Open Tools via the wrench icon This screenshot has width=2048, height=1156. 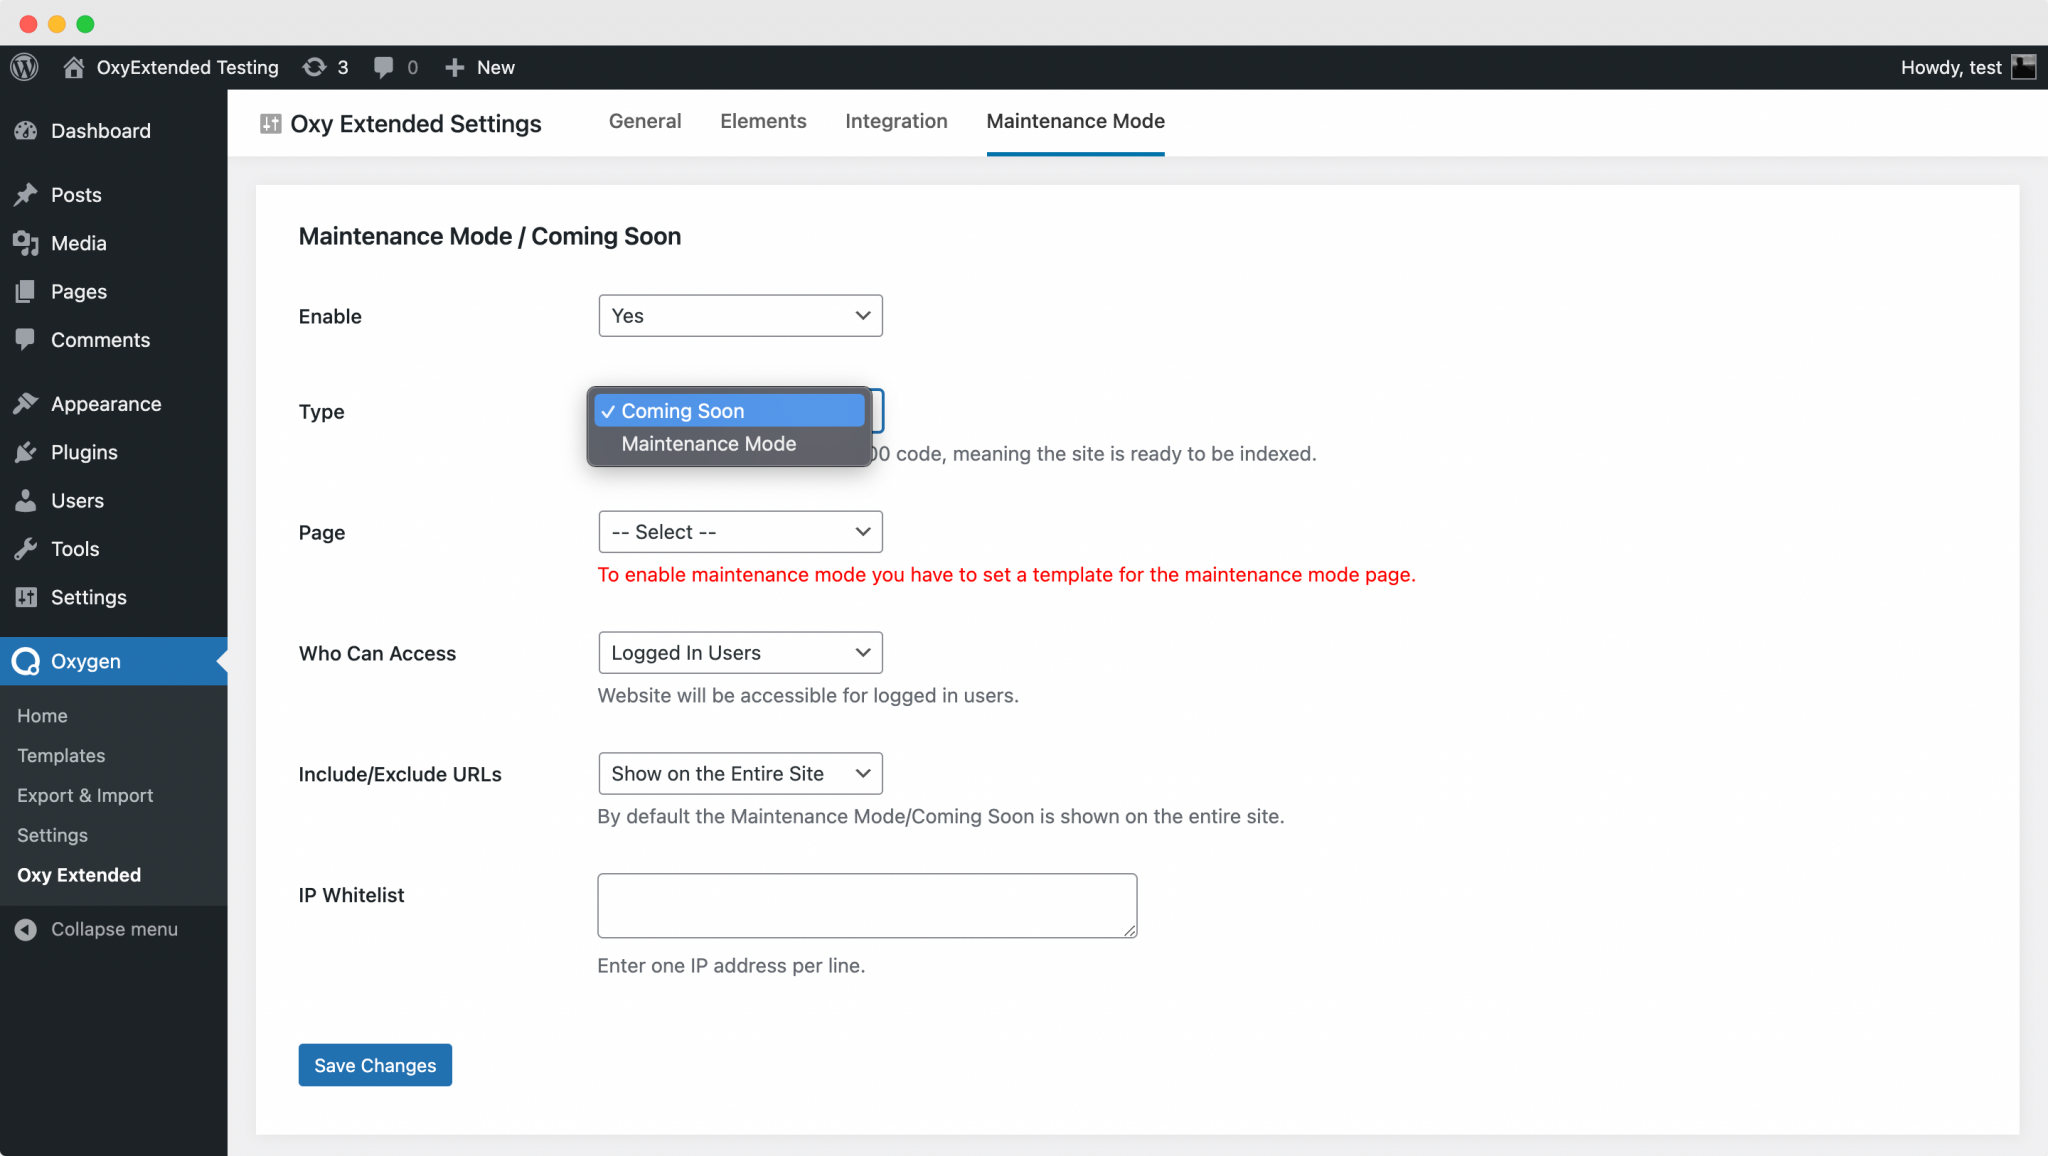(x=27, y=548)
